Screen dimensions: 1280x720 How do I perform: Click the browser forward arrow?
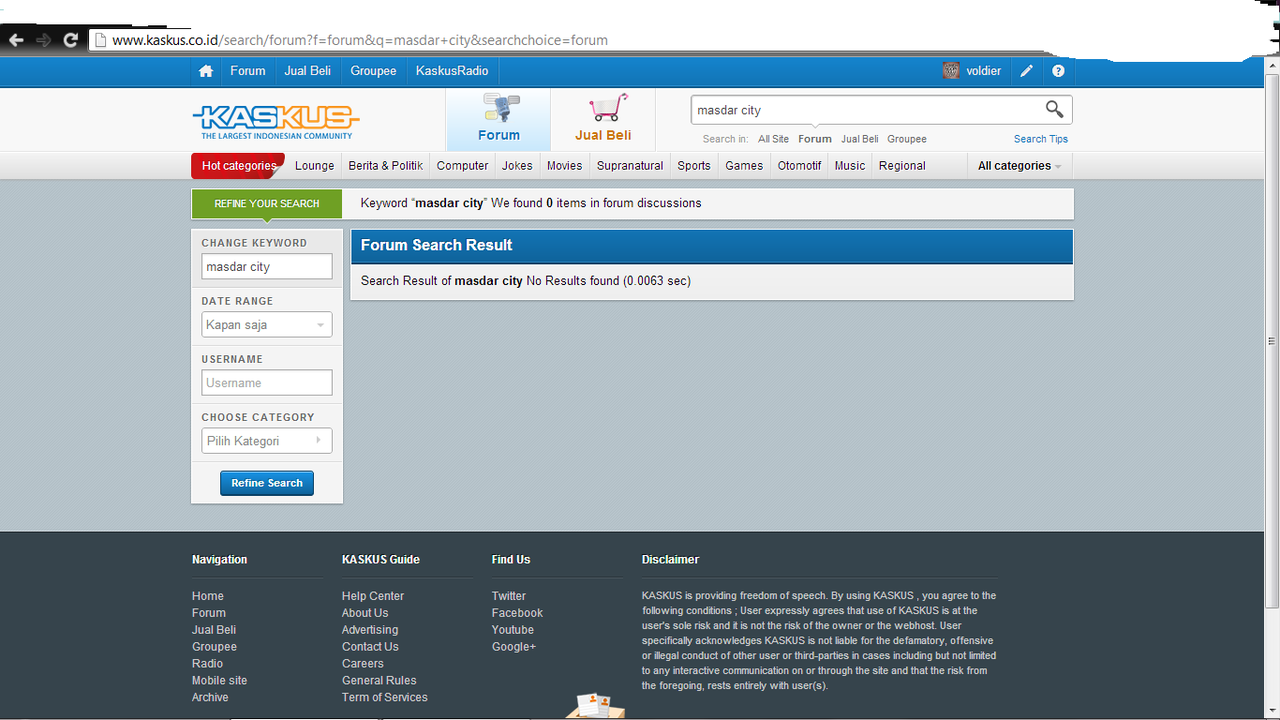tap(43, 40)
